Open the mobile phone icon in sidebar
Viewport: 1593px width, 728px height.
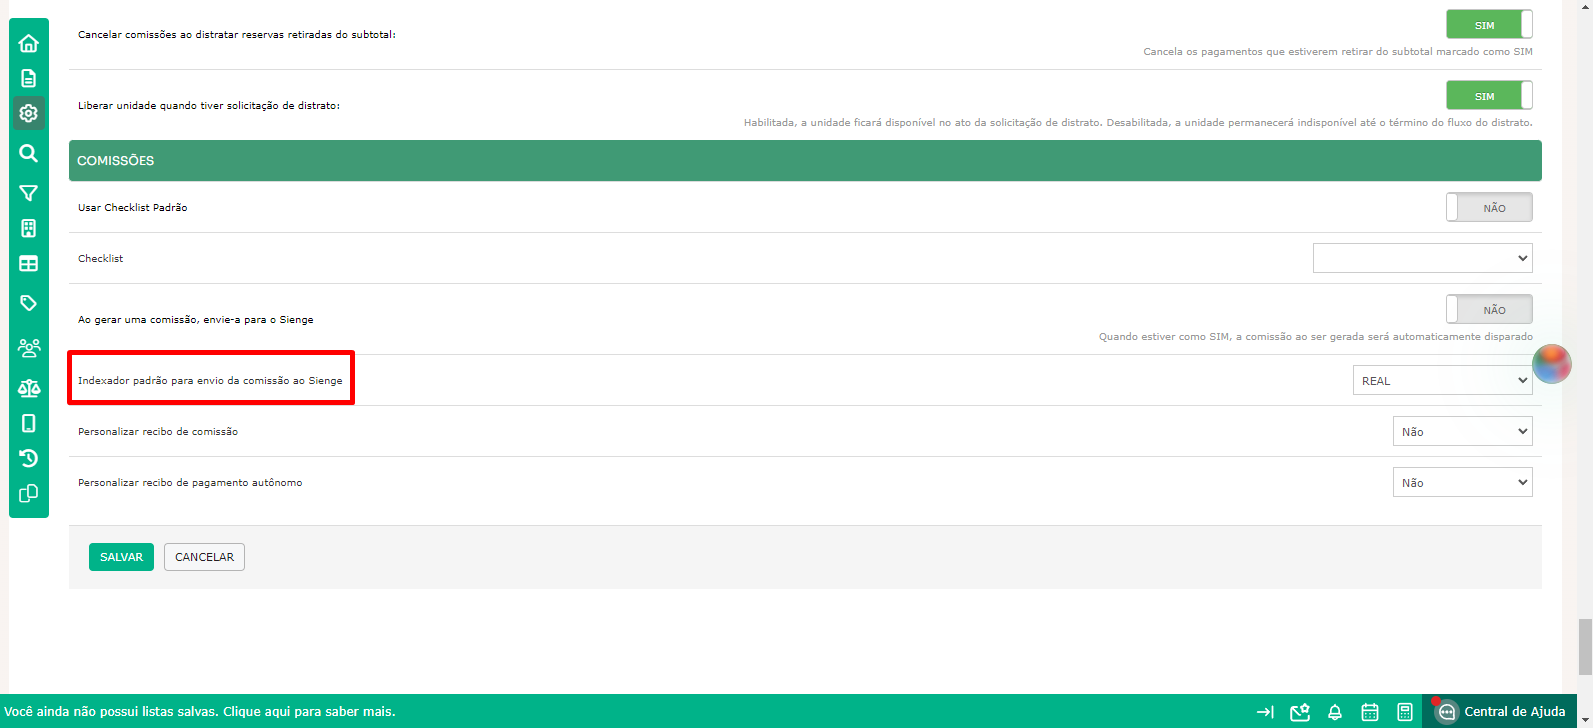point(29,423)
